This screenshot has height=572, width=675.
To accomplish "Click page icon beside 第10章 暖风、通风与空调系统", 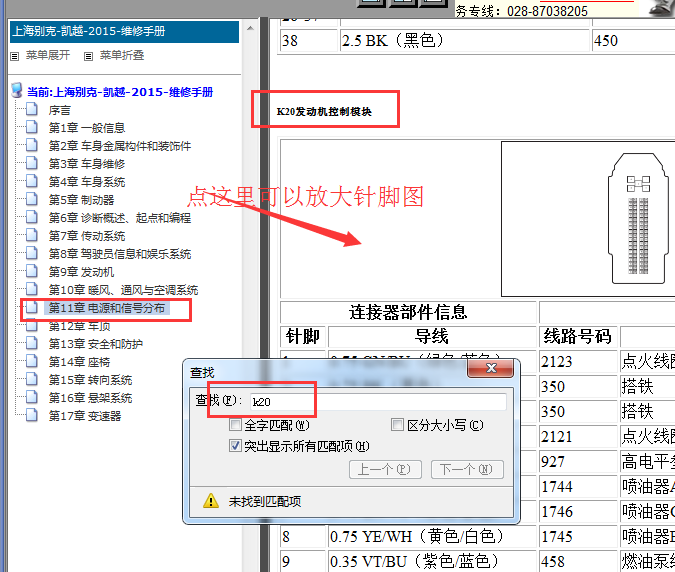I will point(31,289).
